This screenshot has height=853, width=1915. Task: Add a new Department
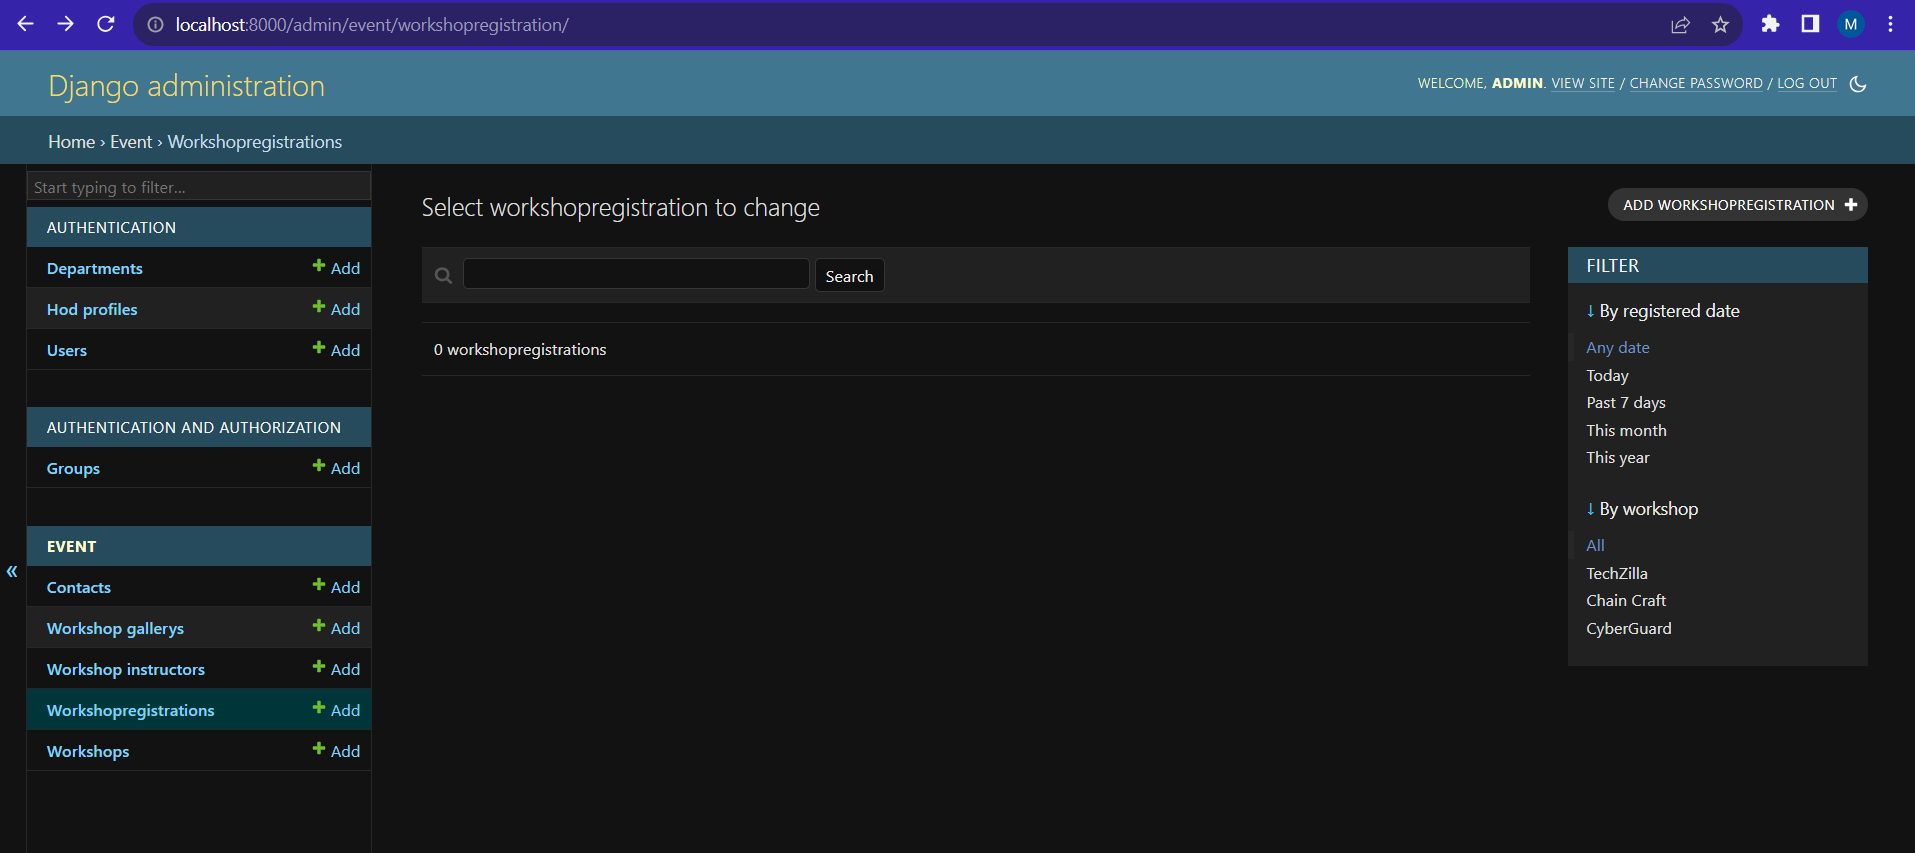coord(336,268)
